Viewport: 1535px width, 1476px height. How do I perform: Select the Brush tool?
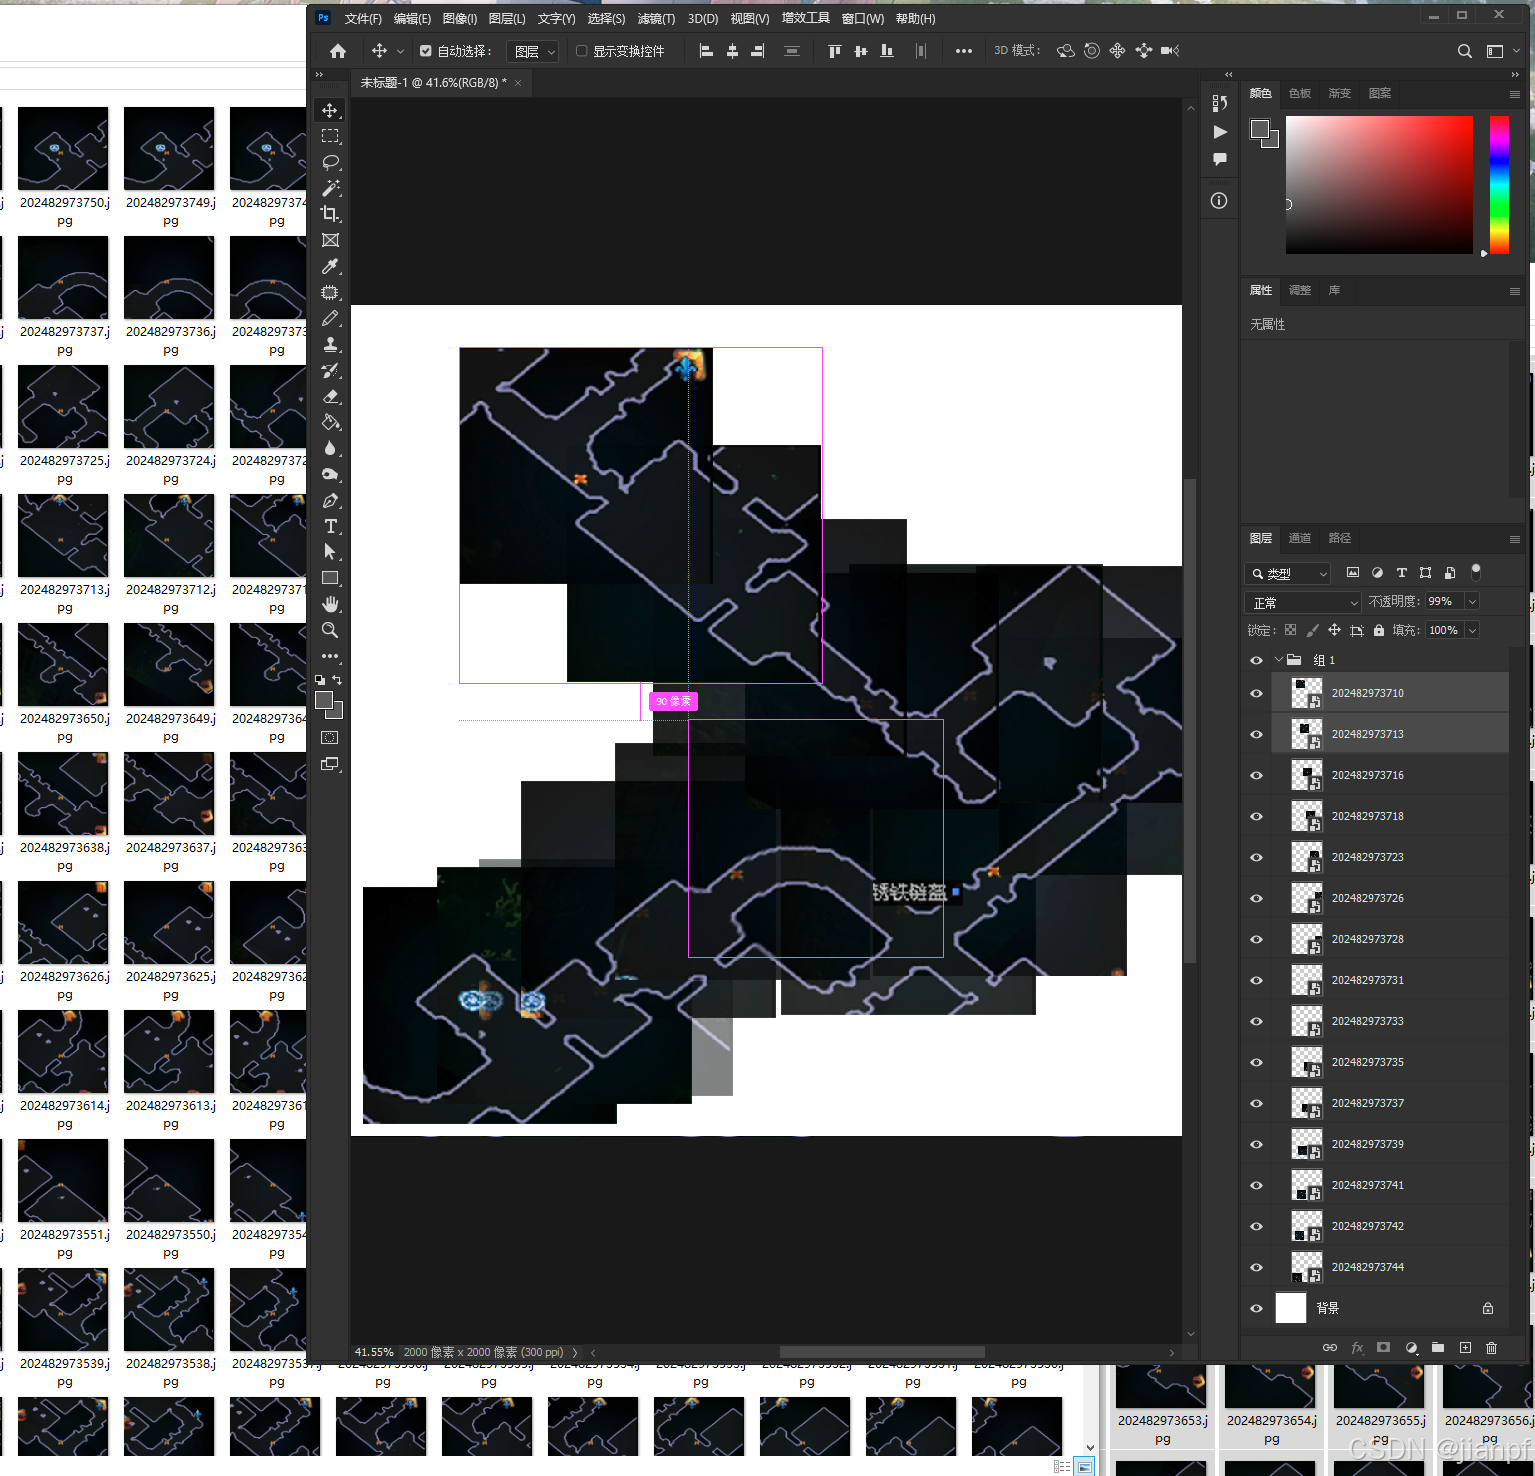(x=330, y=318)
